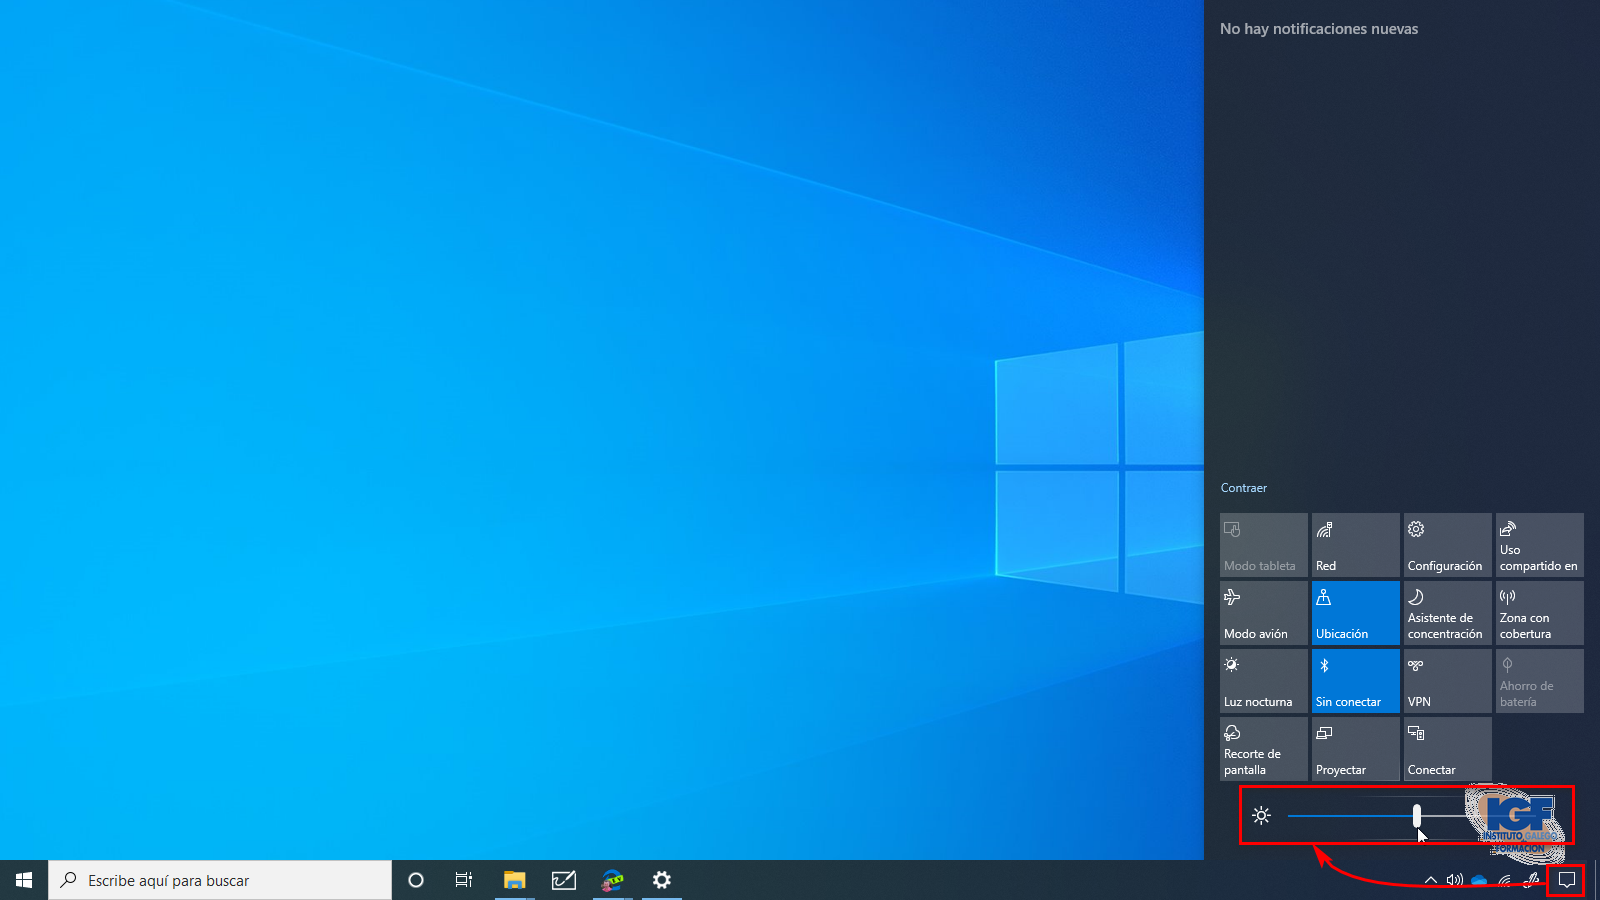
Task: Open the Start menu
Action: click(24, 880)
